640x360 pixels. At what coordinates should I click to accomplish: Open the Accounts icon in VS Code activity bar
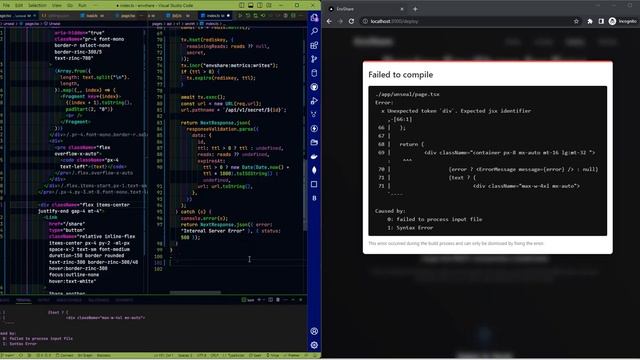click(314, 331)
